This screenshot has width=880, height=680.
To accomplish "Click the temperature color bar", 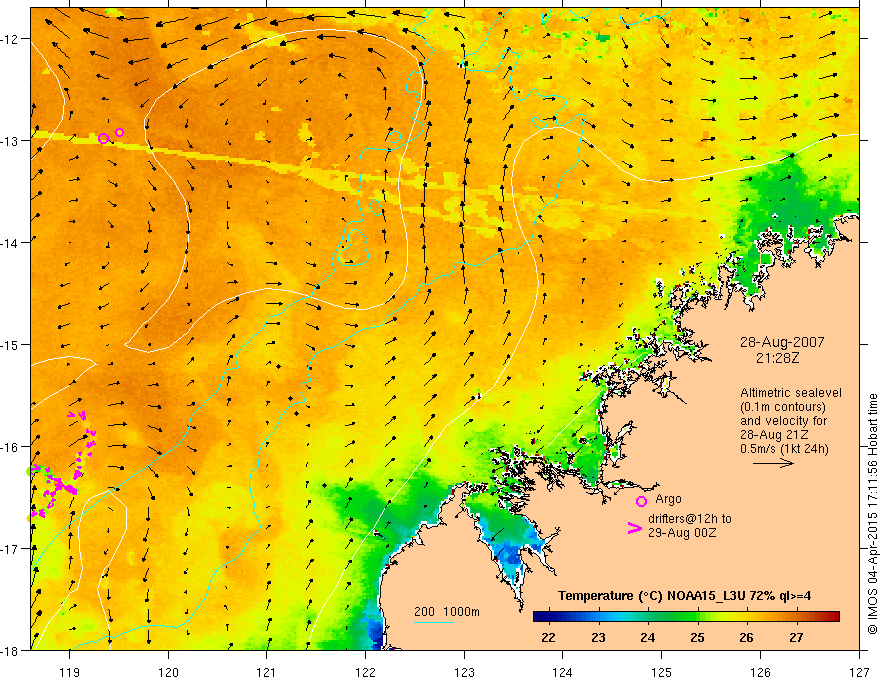I will (686, 617).
